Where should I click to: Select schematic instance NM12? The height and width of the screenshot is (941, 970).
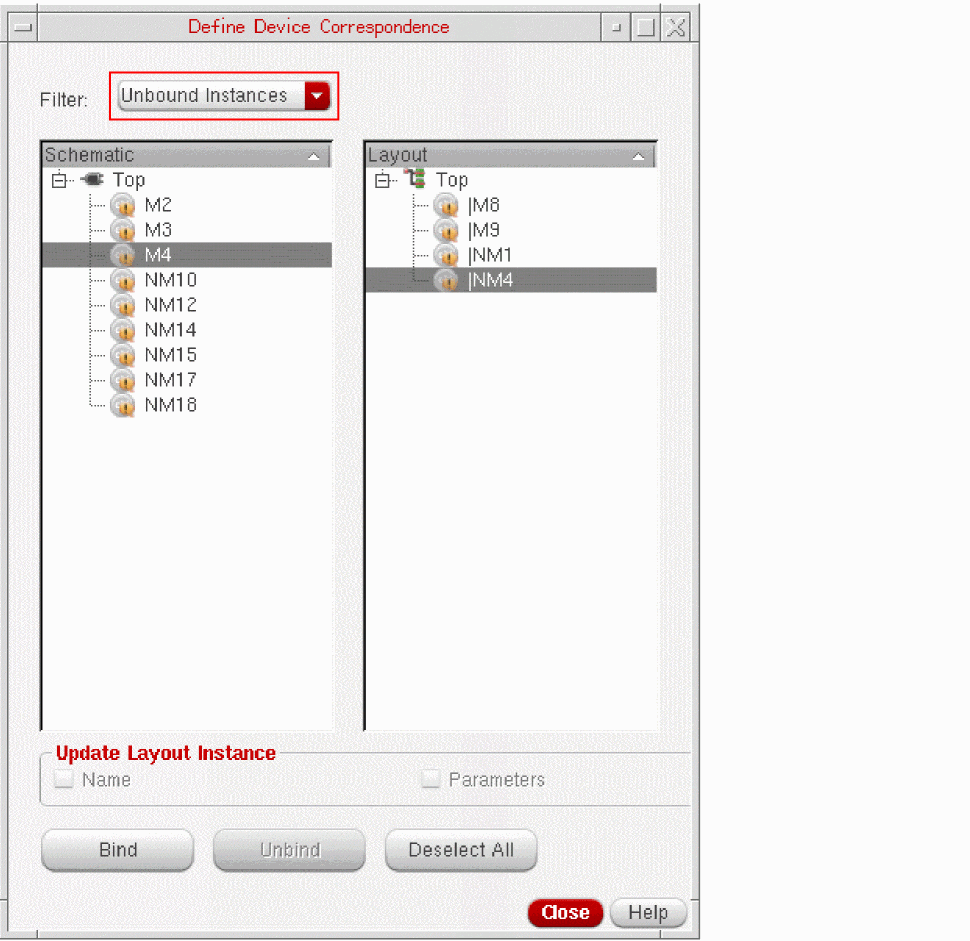pos(170,305)
